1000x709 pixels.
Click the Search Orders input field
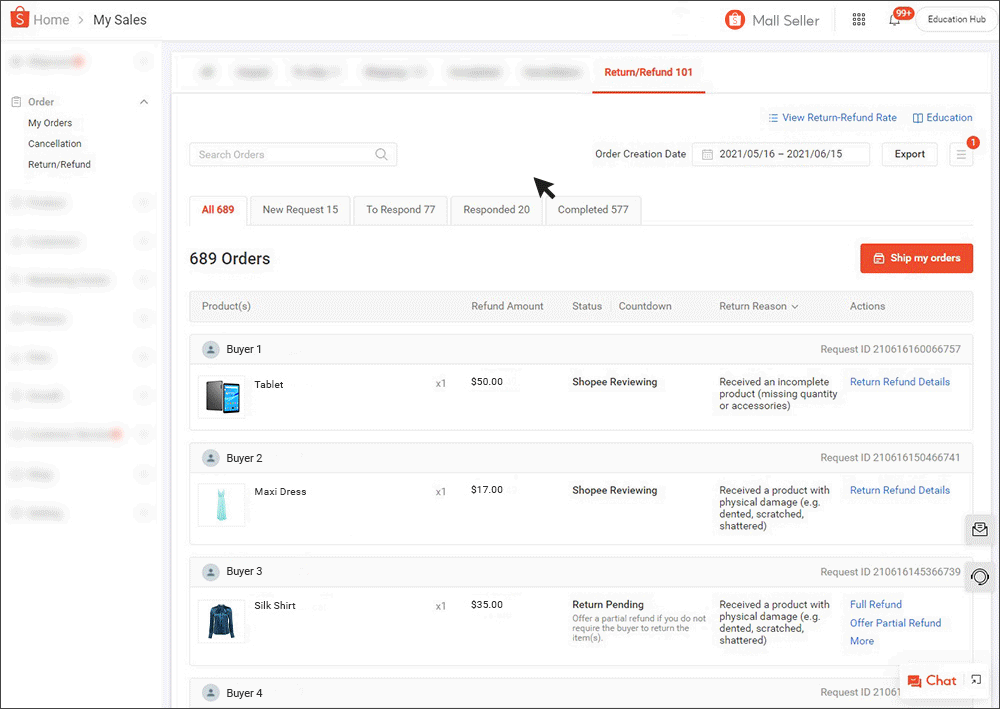point(282,155)
